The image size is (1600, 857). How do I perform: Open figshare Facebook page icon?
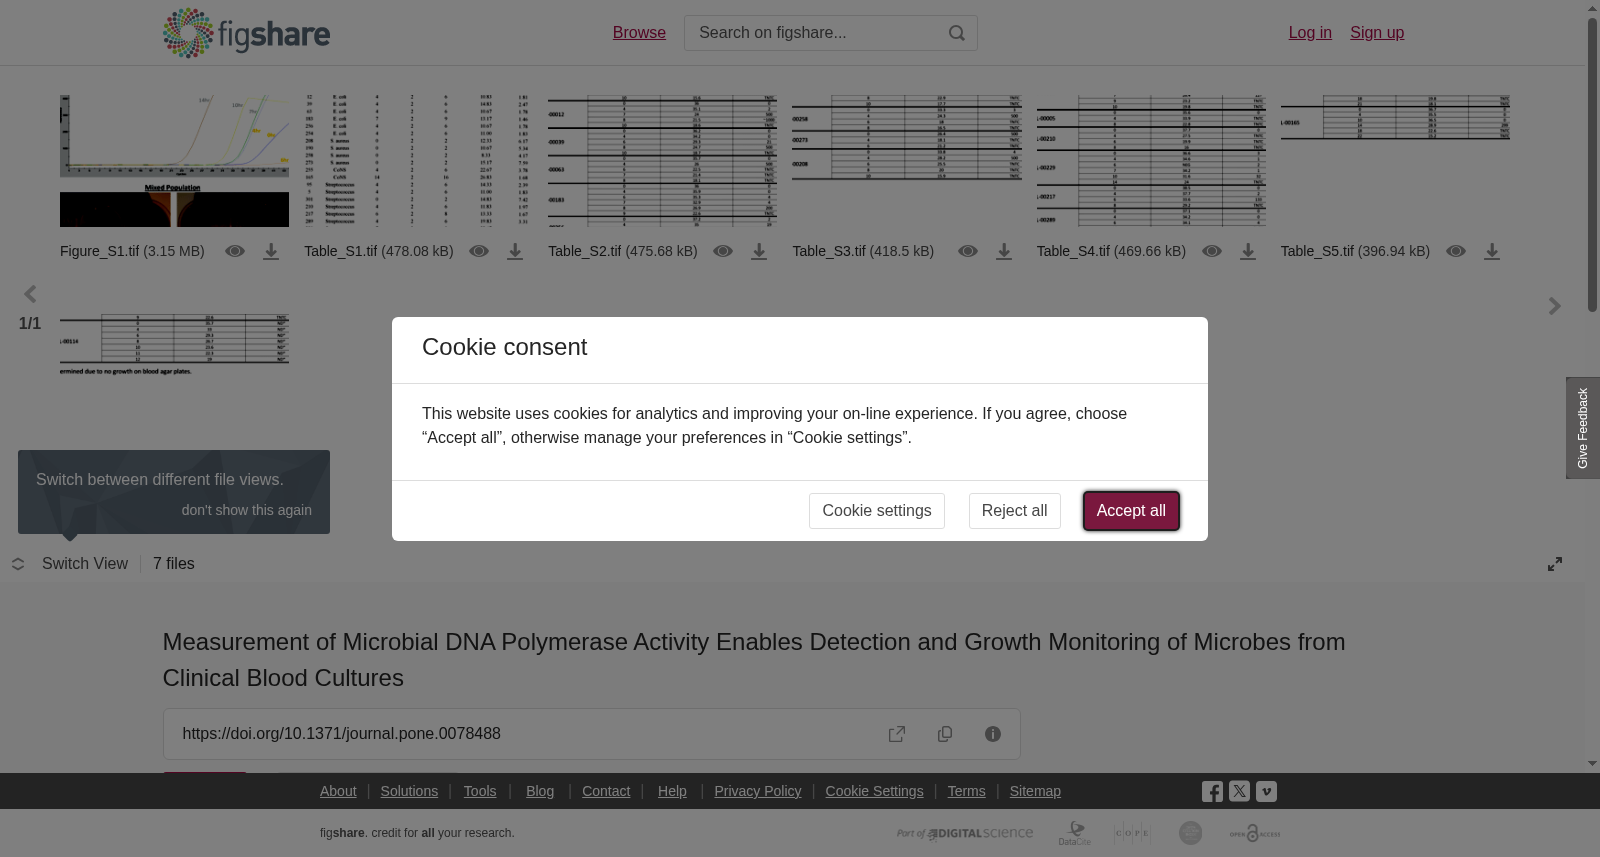(1212, 792)
